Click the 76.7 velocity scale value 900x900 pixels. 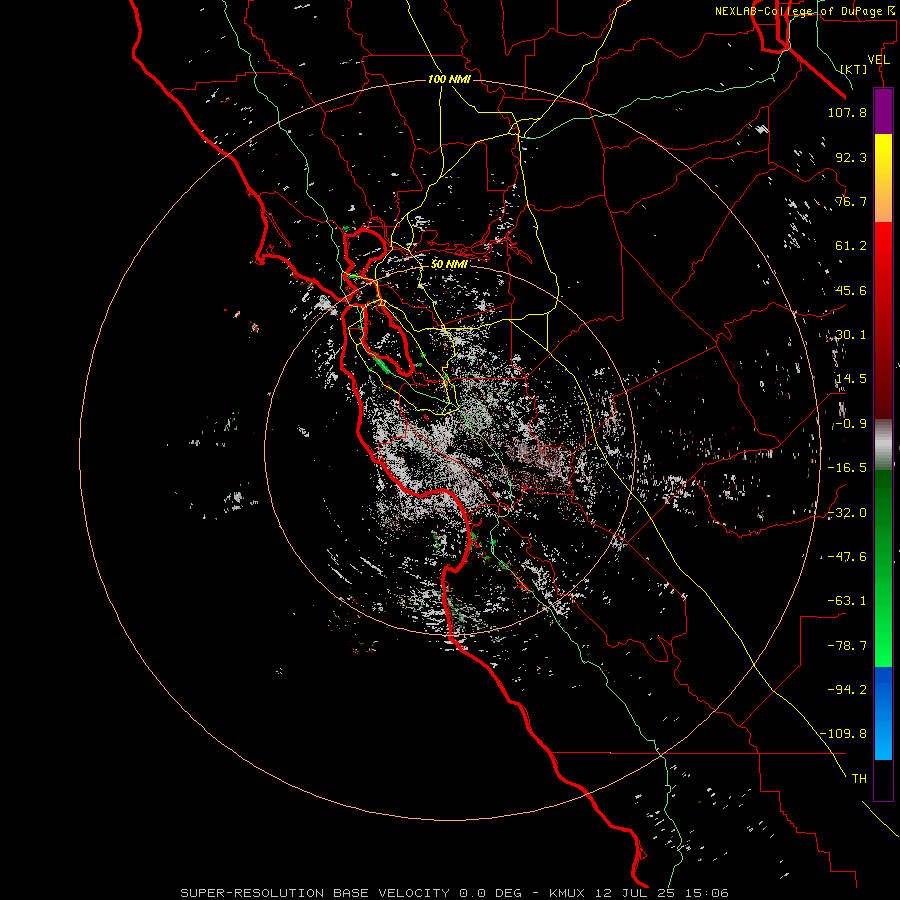coord(851,201)
